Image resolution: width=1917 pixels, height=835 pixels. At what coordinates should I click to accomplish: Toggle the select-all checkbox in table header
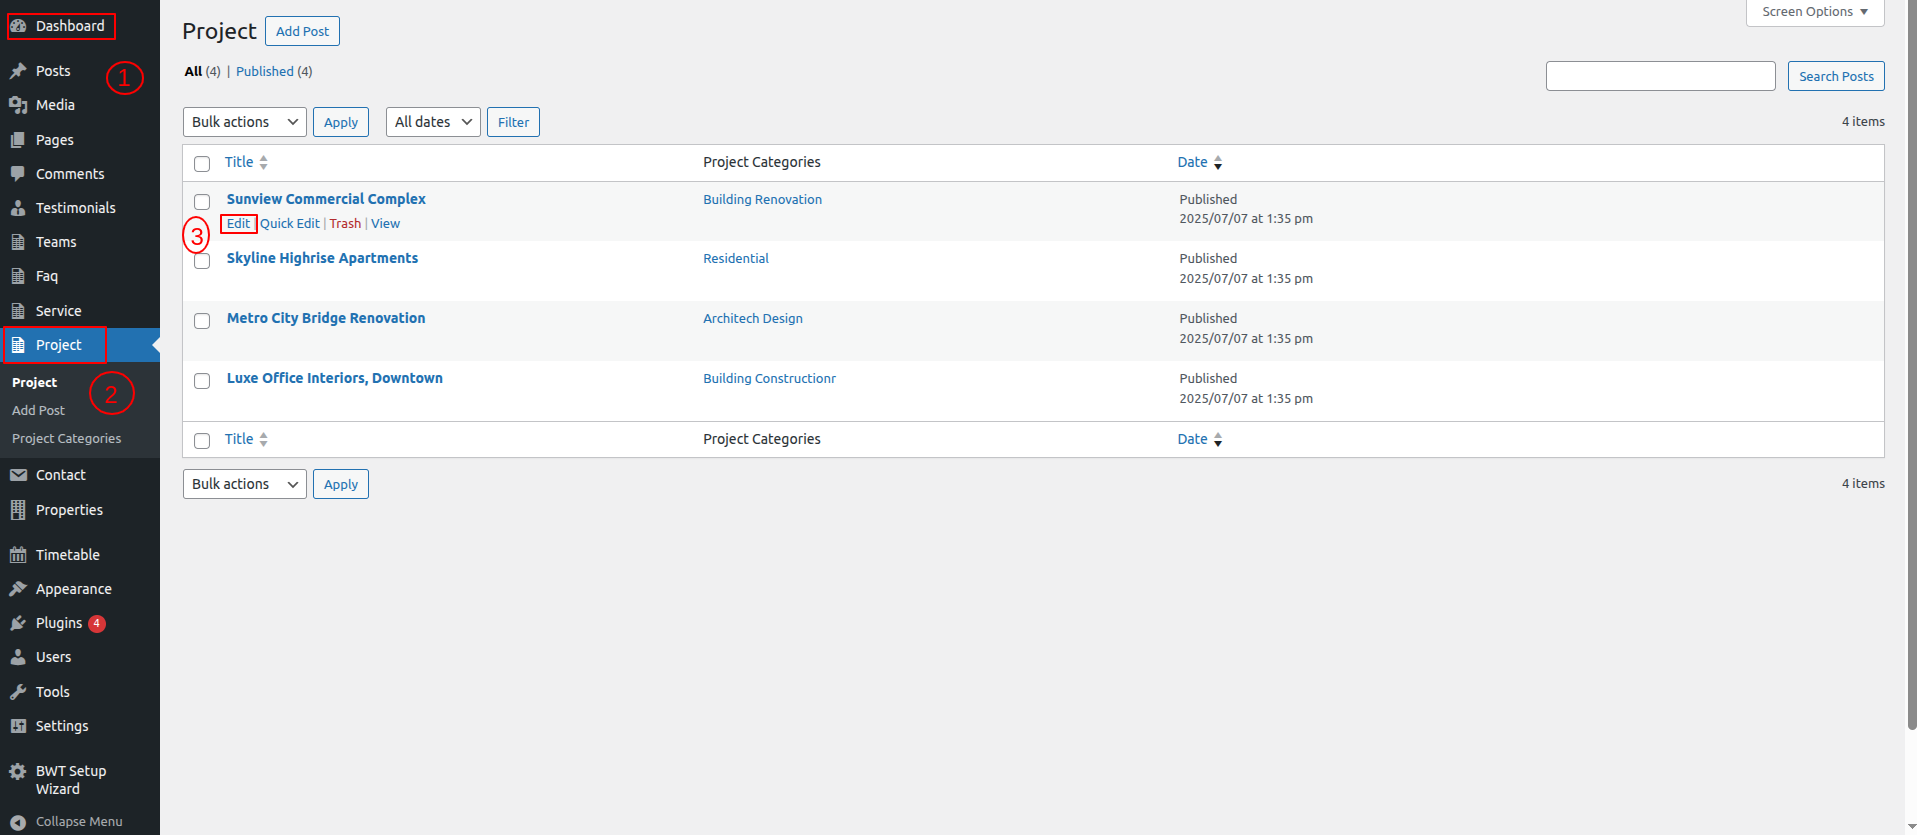[202, 163]
